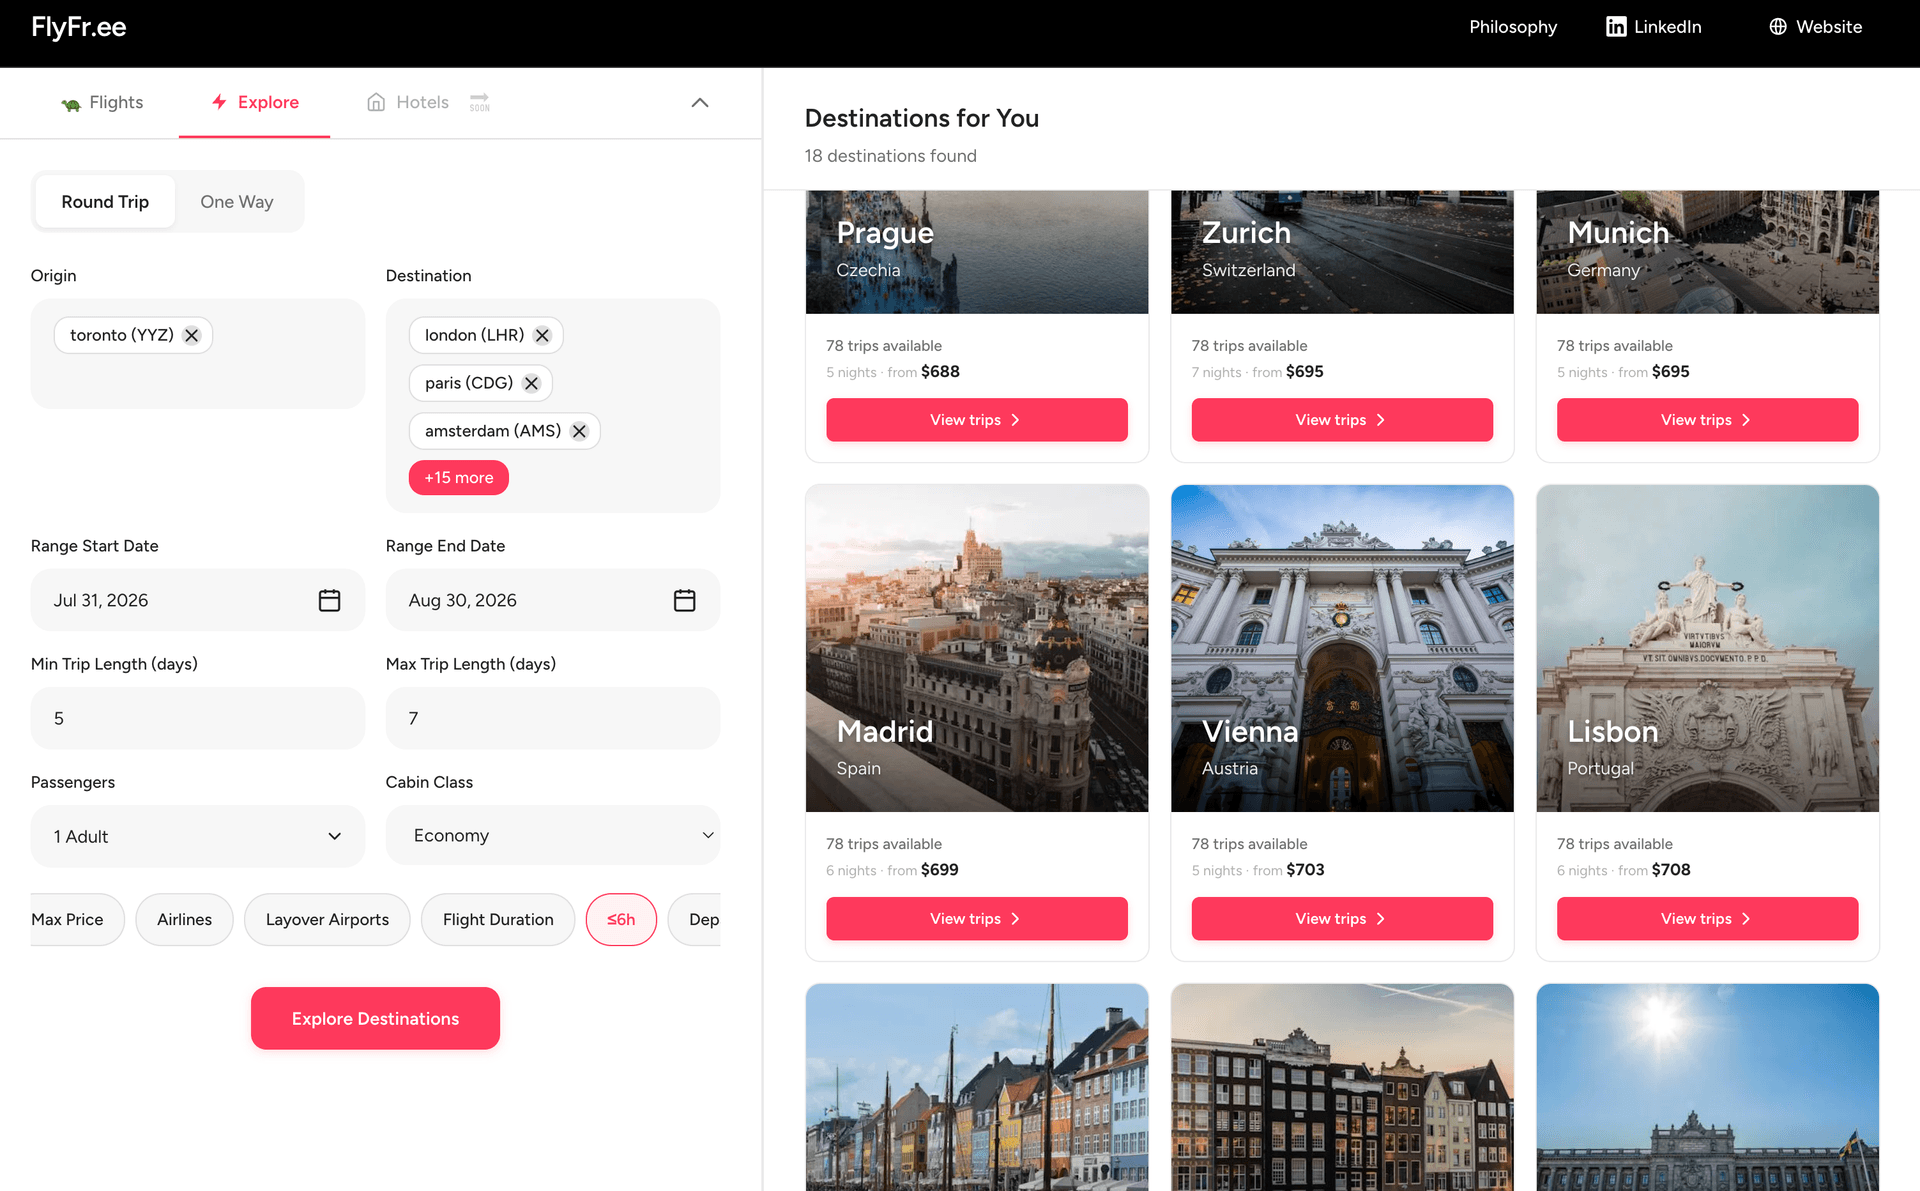
Task: View trips for Zurich
Action: click(1342, 420)
